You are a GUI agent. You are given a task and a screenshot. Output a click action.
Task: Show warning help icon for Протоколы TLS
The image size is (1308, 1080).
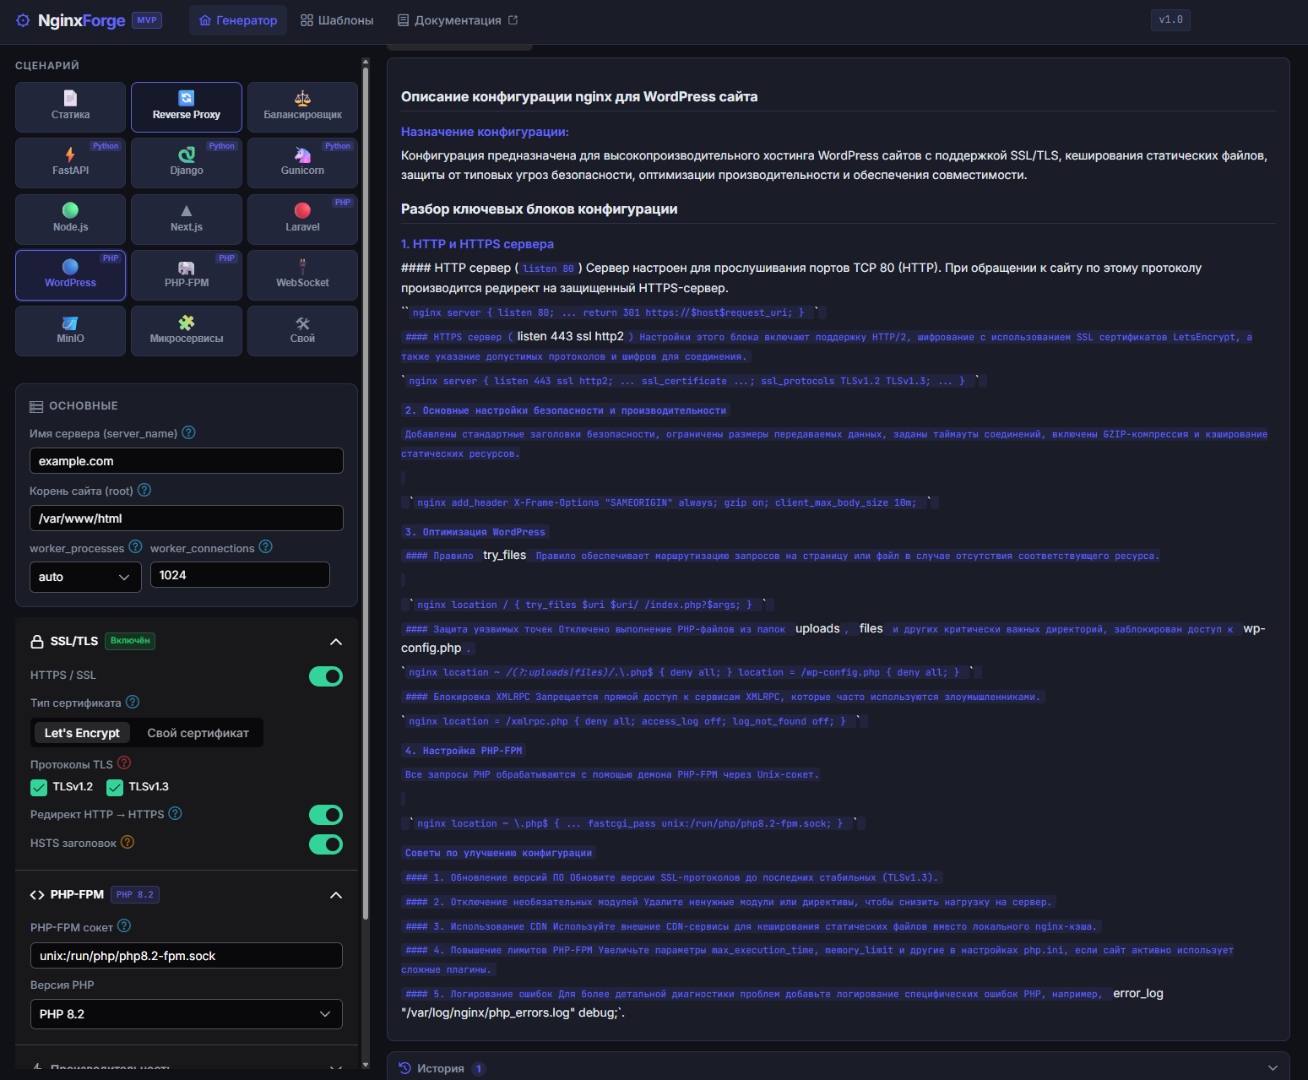click(124, 763)
